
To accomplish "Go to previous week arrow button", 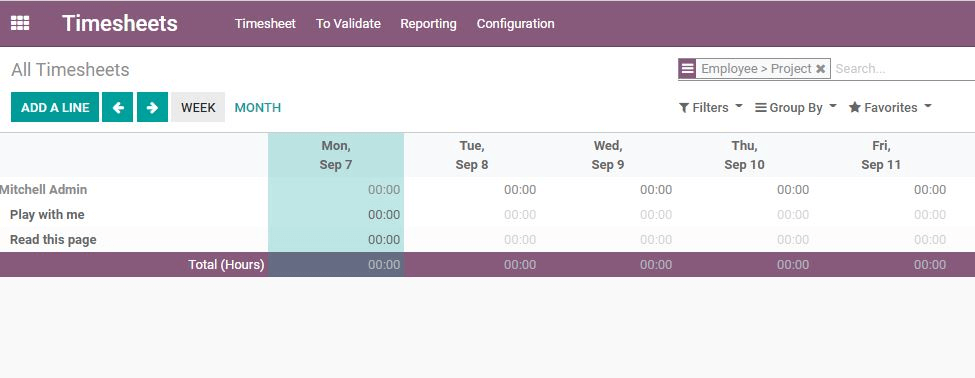I will click(x=118, y=107).
